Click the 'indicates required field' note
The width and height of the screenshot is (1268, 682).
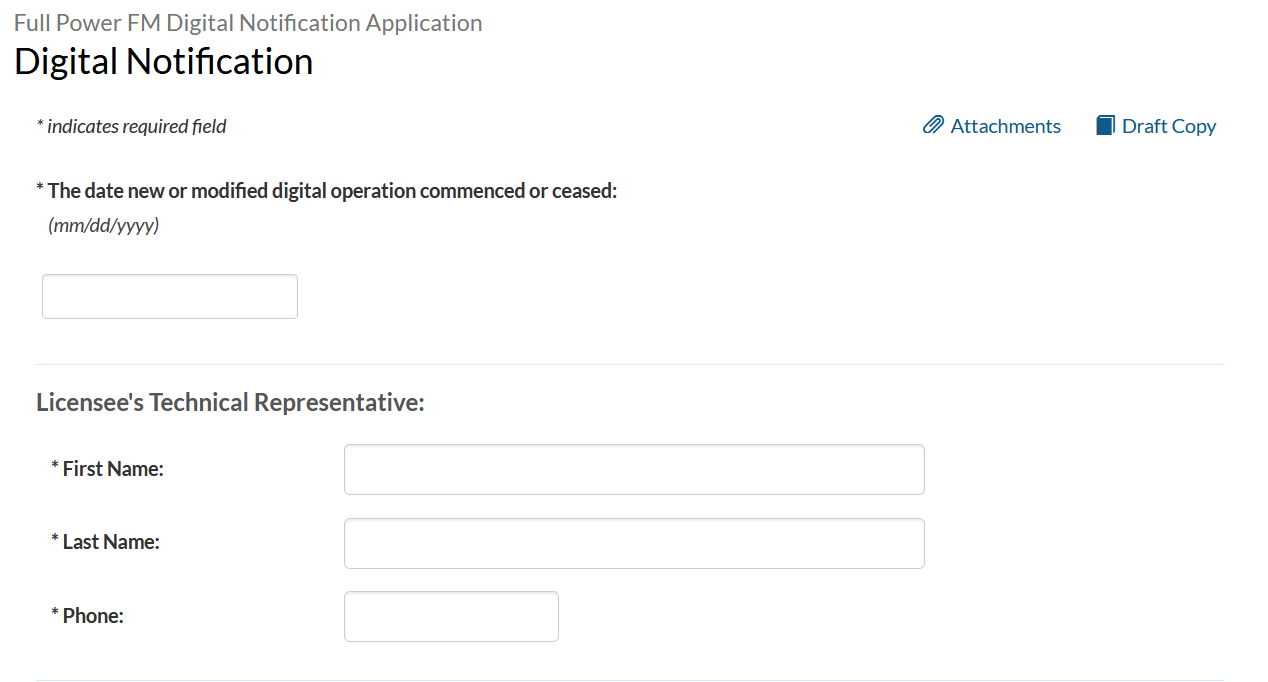136,127
